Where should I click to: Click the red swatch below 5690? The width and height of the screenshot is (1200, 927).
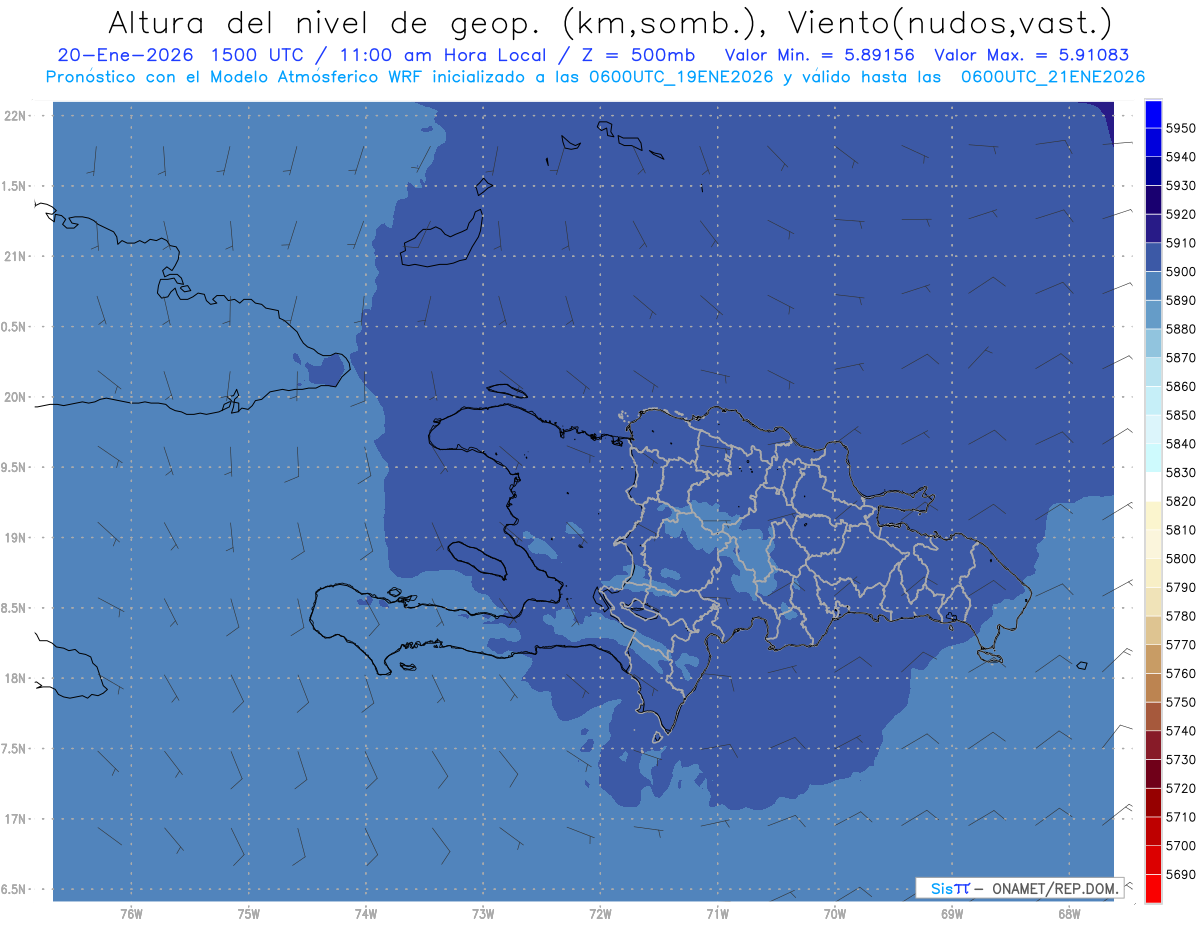click(x=1153, y=888)
